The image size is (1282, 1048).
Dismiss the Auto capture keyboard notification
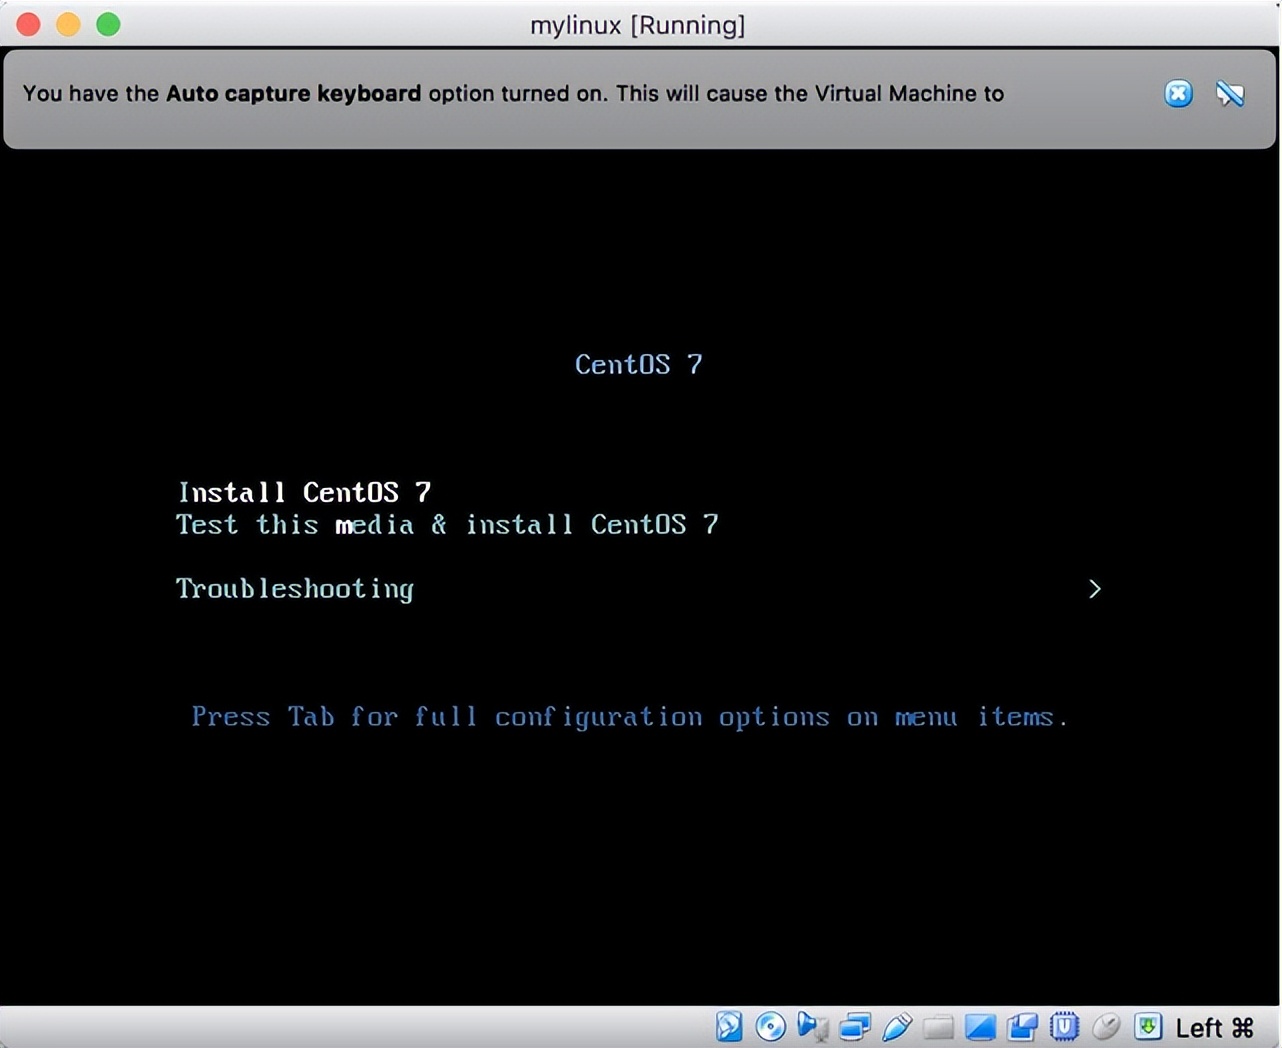click(1178, 94)
